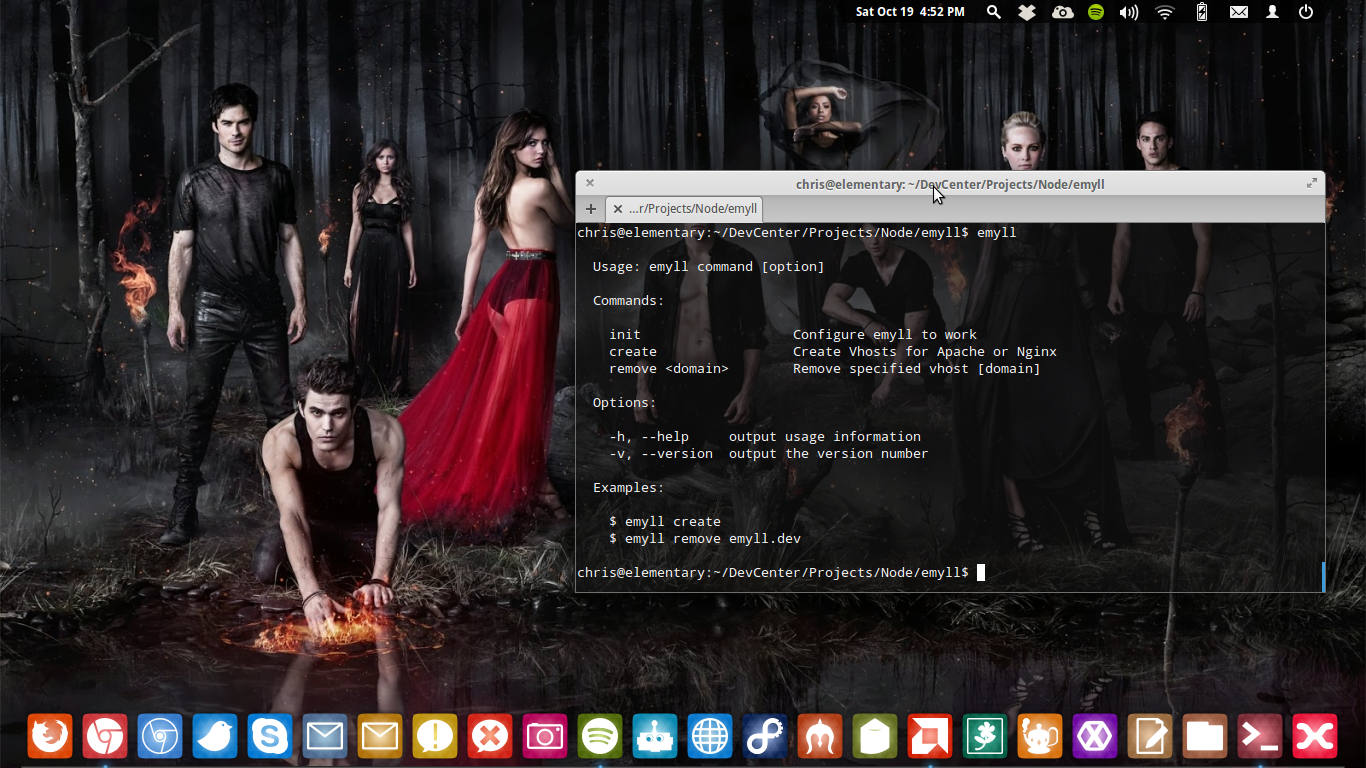Click the "Commands:" heading
Viewport: 1366px width, 768px height.
(629, 301)
